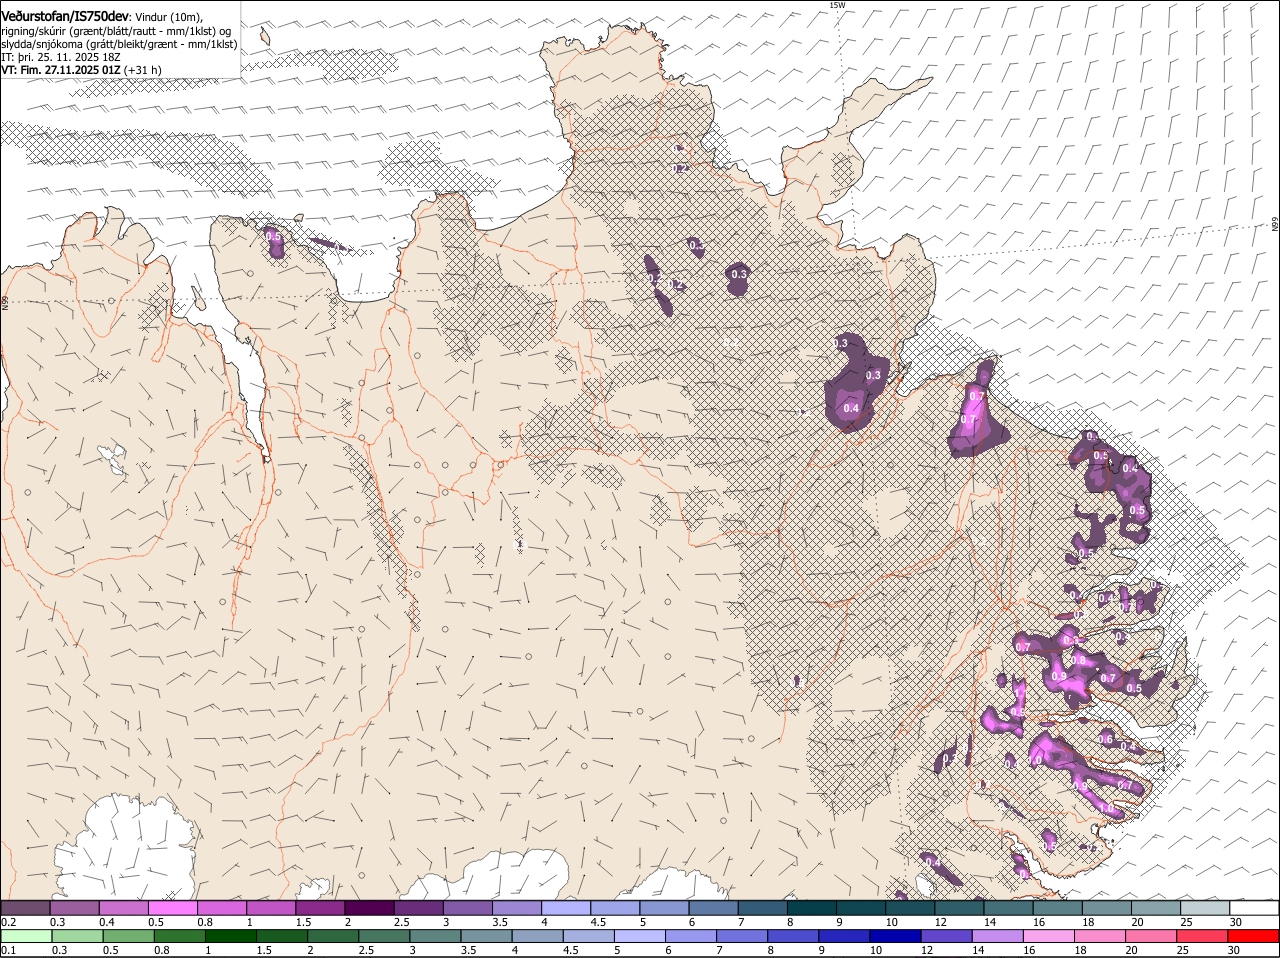Pick the bright red 30 rain legend swatch
This screenshot has height=958, width=1280.
(x=1254, y=937)
